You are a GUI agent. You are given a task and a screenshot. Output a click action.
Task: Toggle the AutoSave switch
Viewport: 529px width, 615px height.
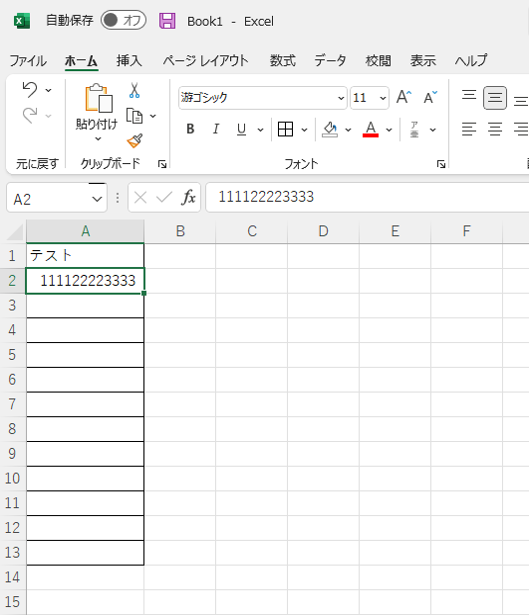(x=124, y=20)
